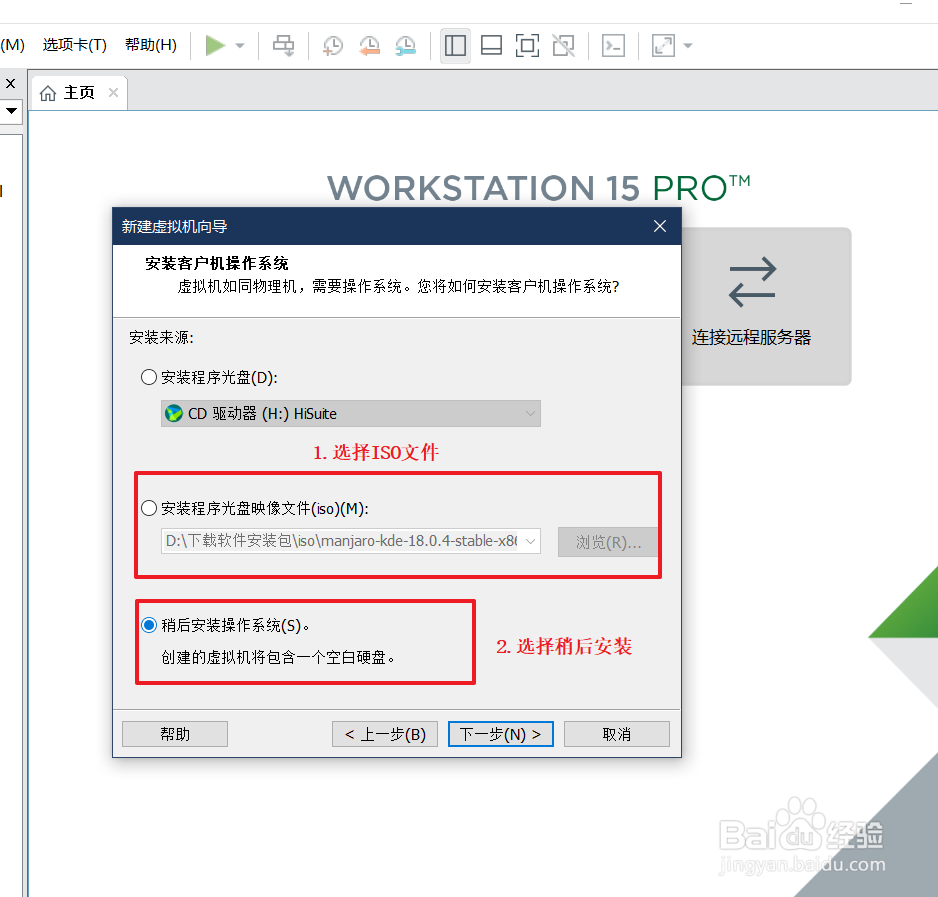This screenshot has width=938, height=897.
Task: Open the snapshot manager icon
Action: (x=406, y=45)
